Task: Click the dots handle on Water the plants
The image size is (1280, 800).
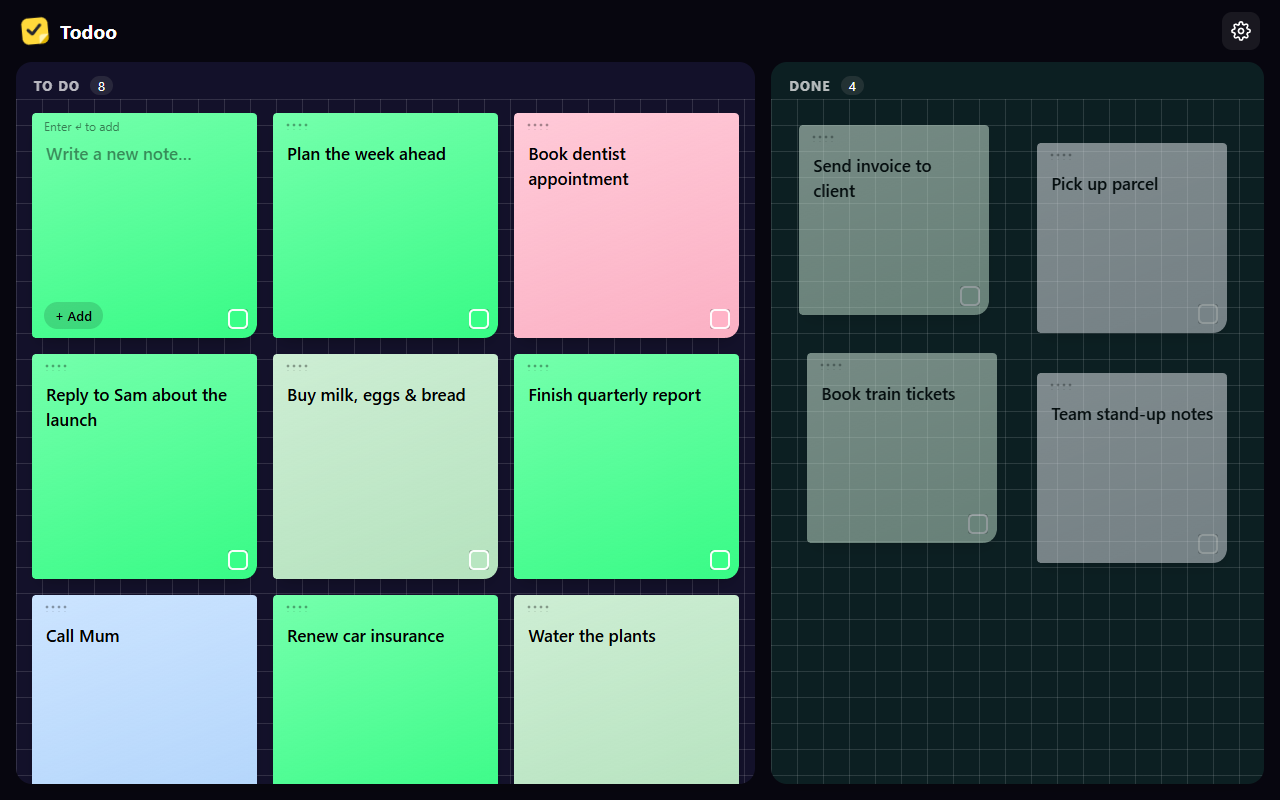Action: [x=538, y=607]
